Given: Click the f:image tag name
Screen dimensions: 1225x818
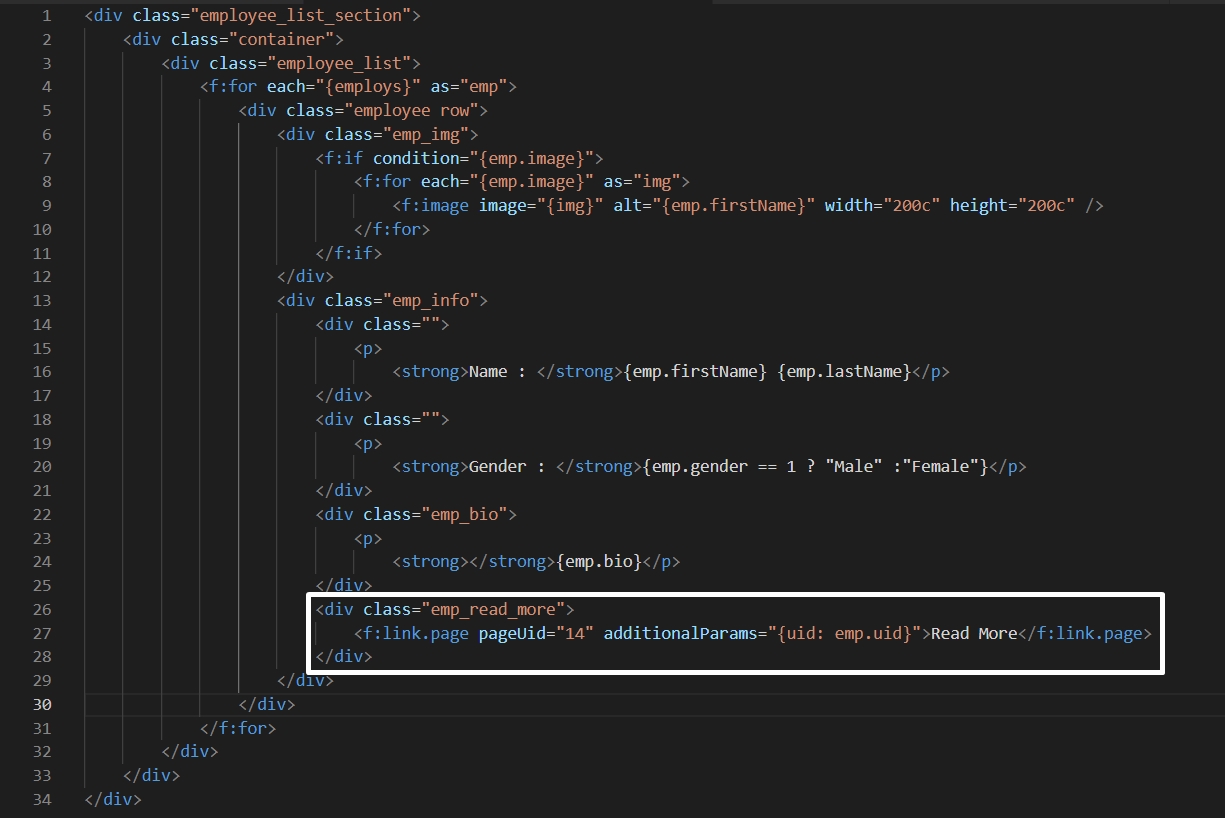Looking at the screenshot, I should tap(436, 205).
